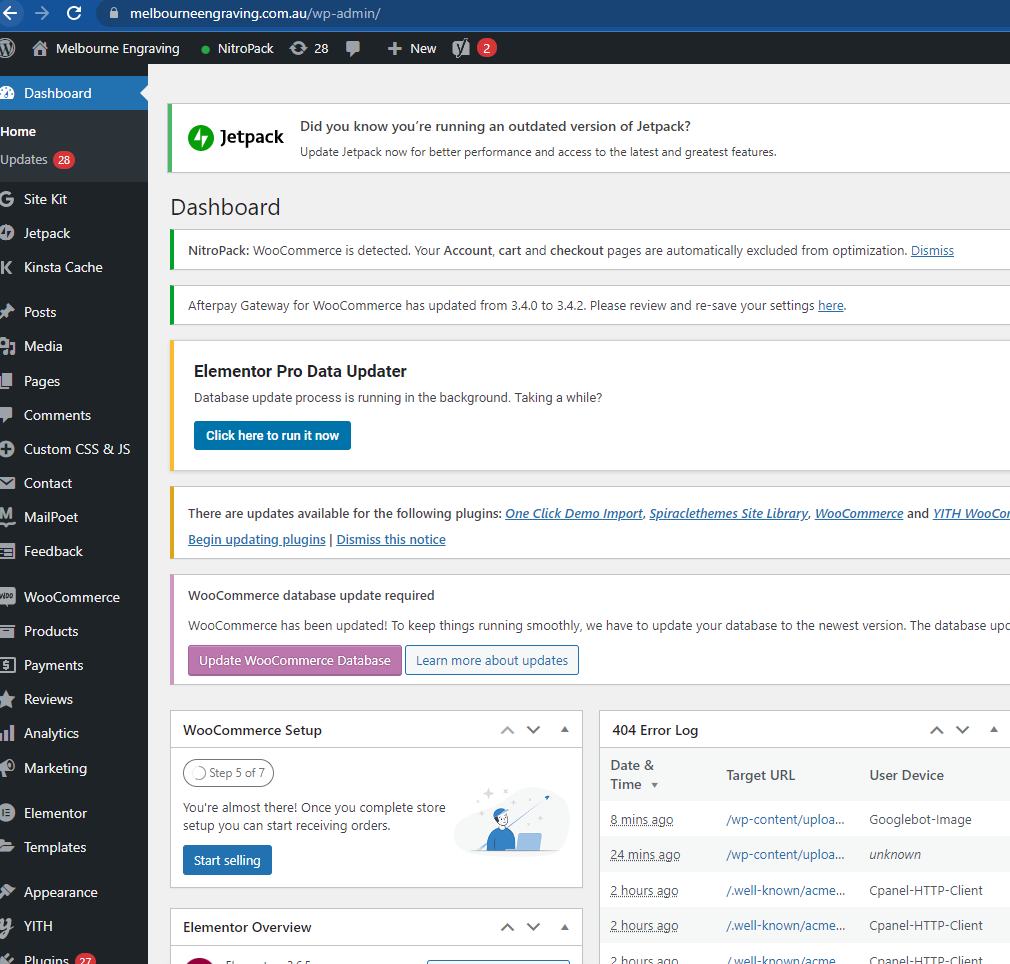Click Update WooCommerce Database button
1010x964 pixels.
tap(294, 660)
